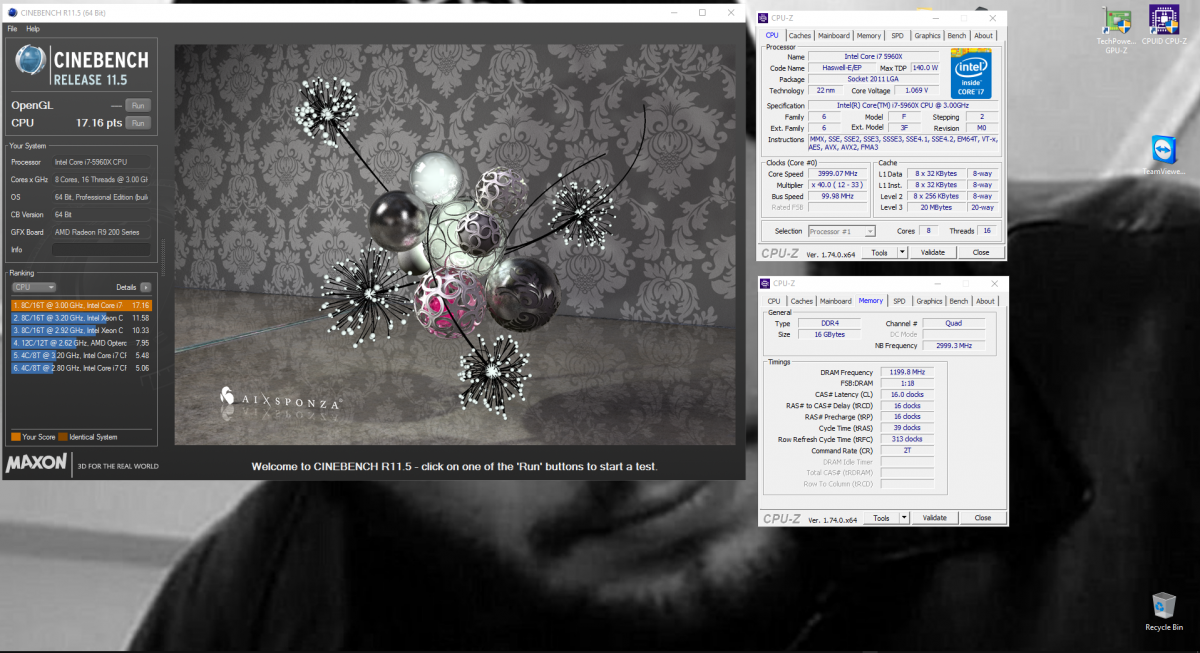1200x653 pixels.
Task: Click Validate in lower CPU-Z window
Action: [935, 518]
